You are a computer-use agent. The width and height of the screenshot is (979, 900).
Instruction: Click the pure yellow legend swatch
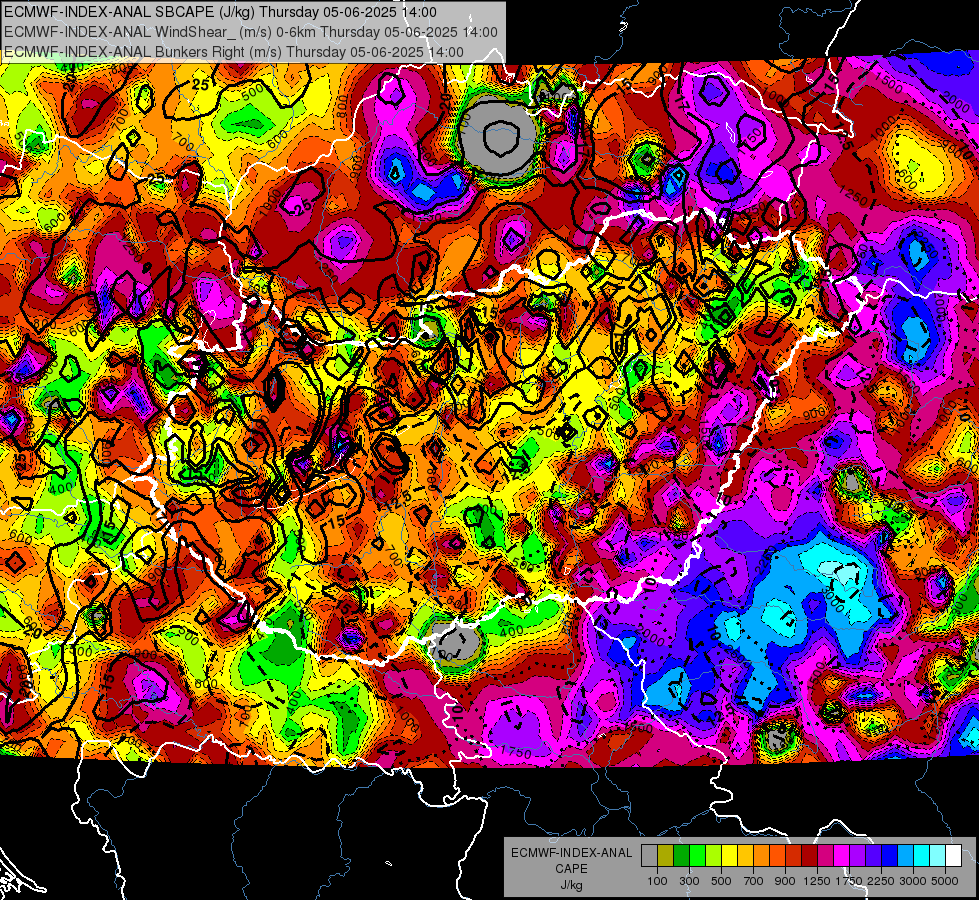[729, 855]
